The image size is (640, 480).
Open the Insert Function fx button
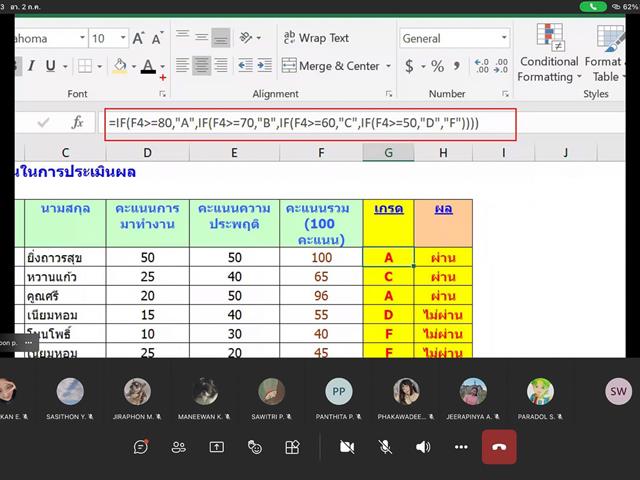[x=77, y=122]
